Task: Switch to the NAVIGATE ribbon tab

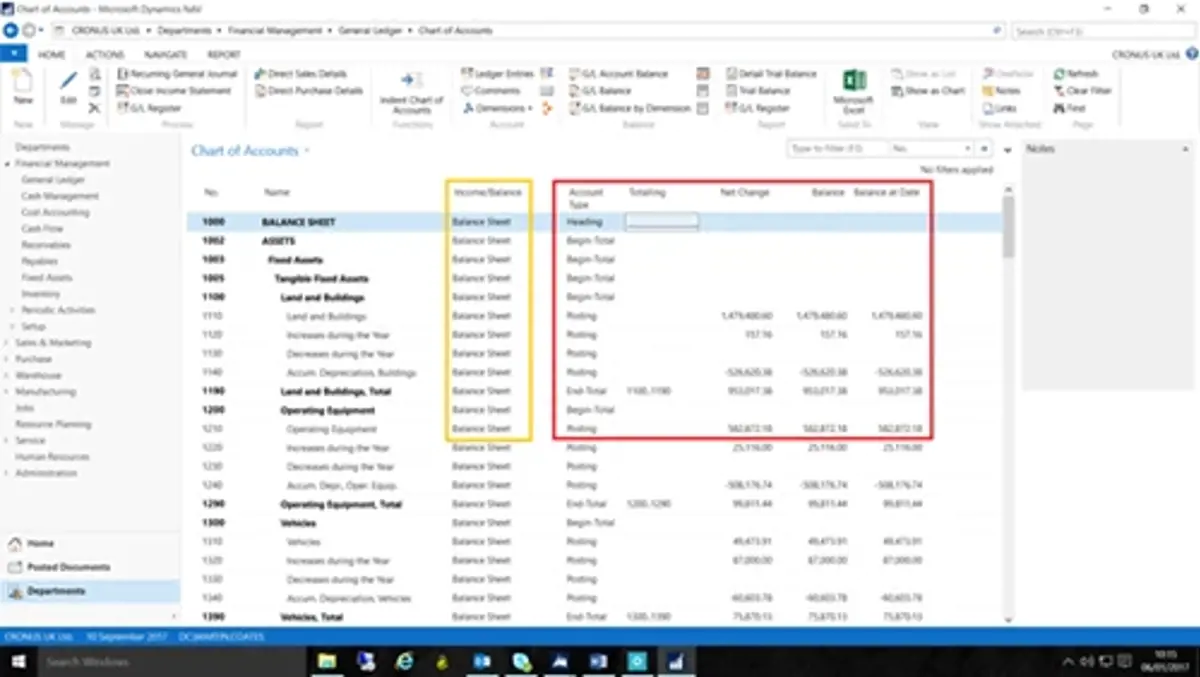Action: (164, 55)
